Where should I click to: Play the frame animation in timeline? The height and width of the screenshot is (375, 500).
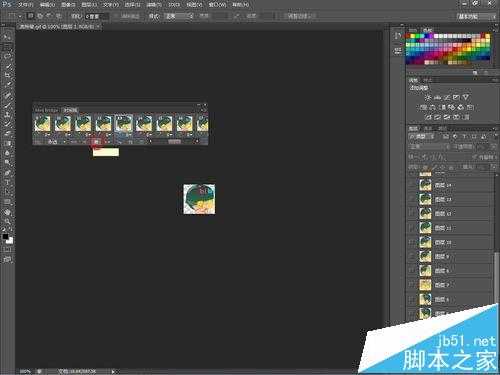coord(96,142)
